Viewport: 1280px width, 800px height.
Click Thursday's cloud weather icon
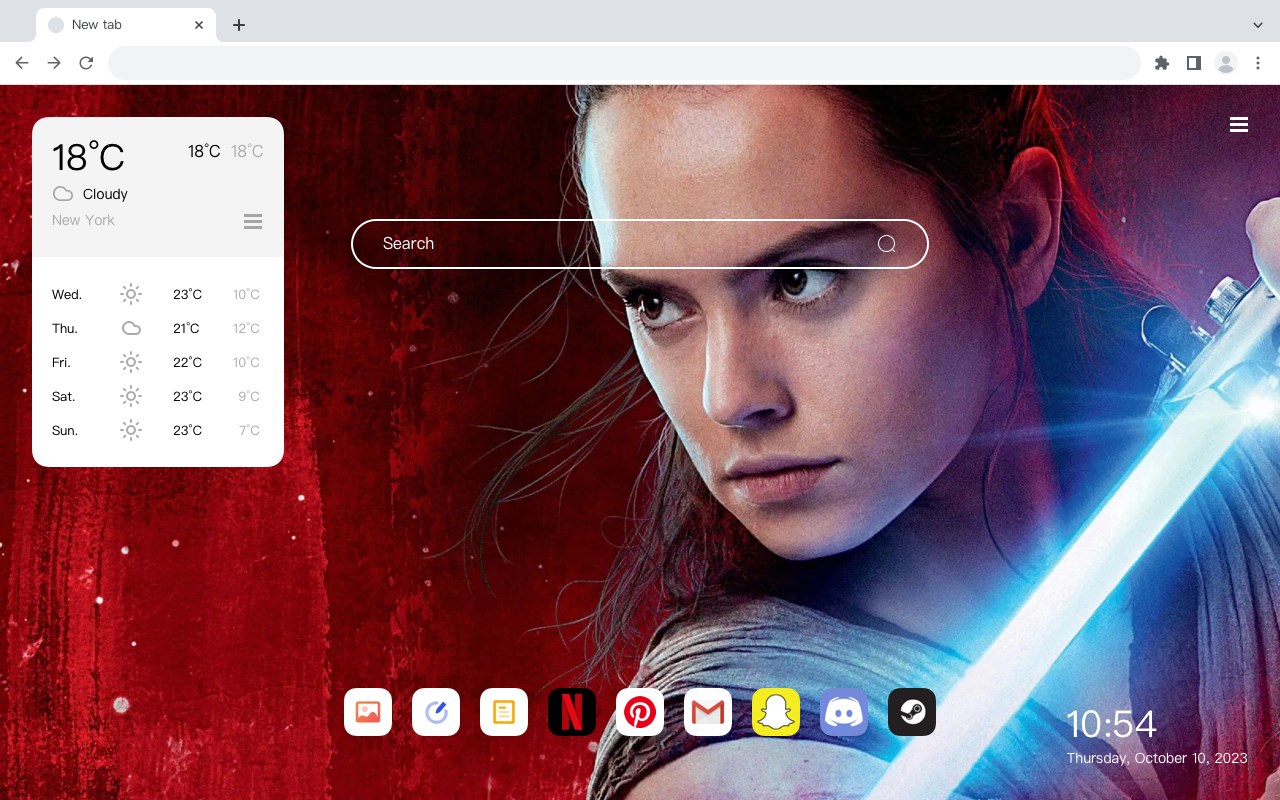click(x=131, y=328)
